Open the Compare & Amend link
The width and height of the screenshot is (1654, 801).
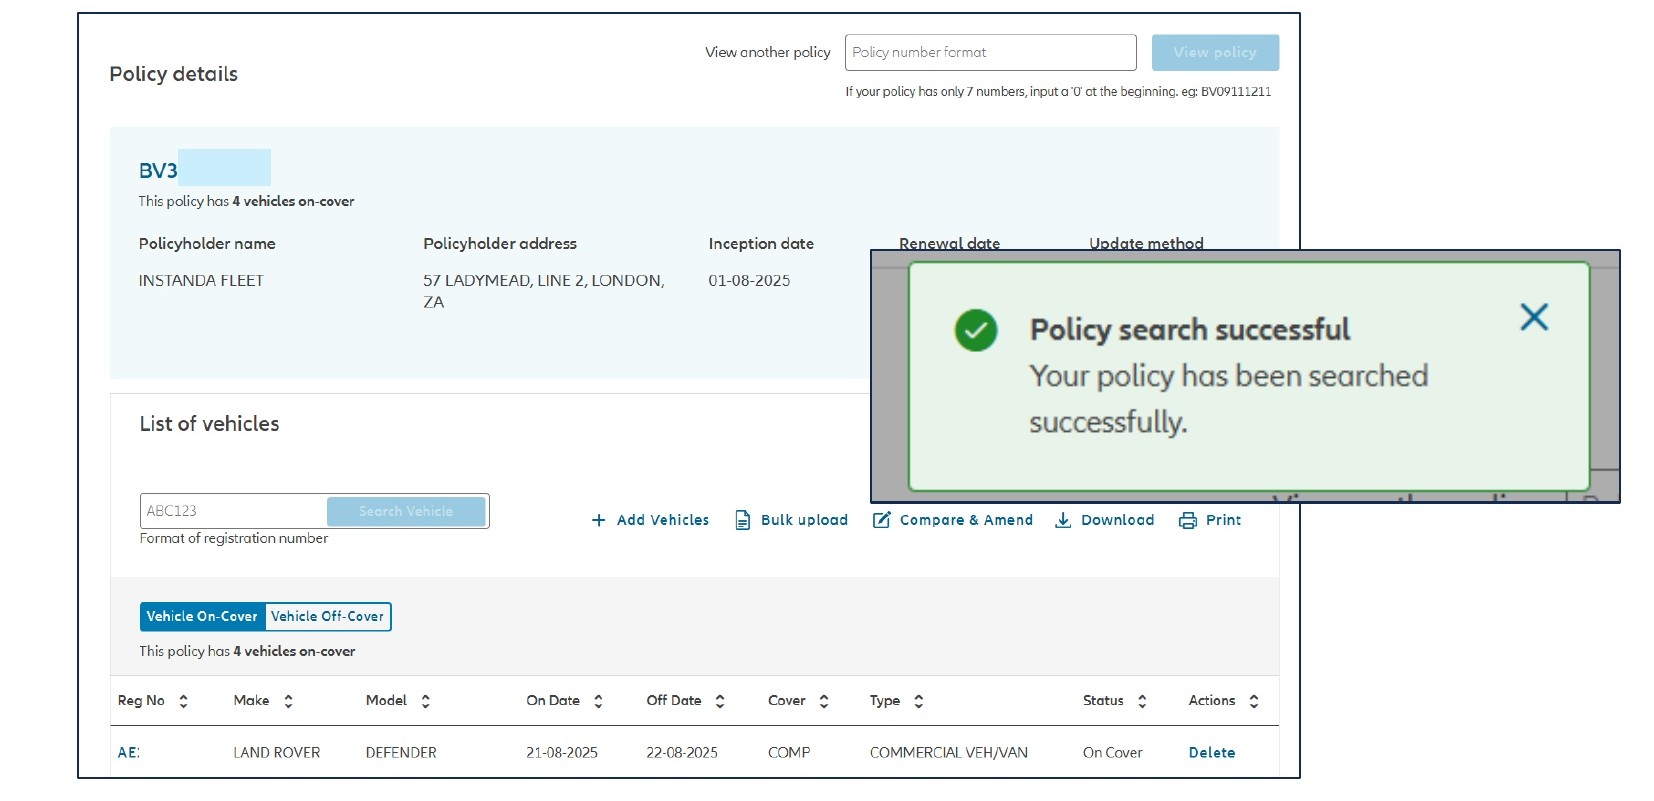pyautogui.click(x=966, y=520)
